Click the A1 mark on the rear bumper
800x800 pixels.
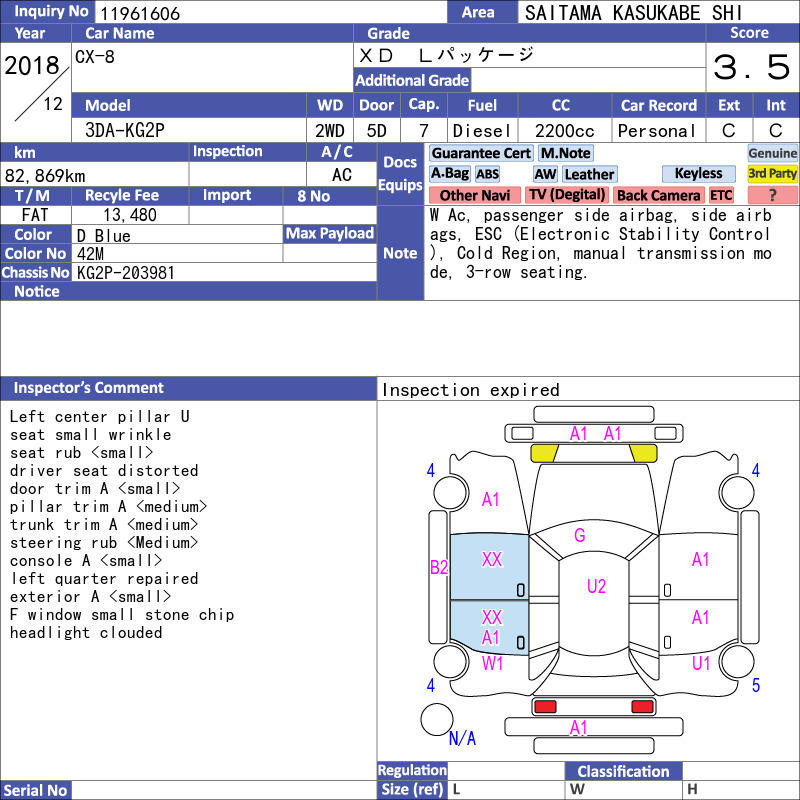coord(579,728)
